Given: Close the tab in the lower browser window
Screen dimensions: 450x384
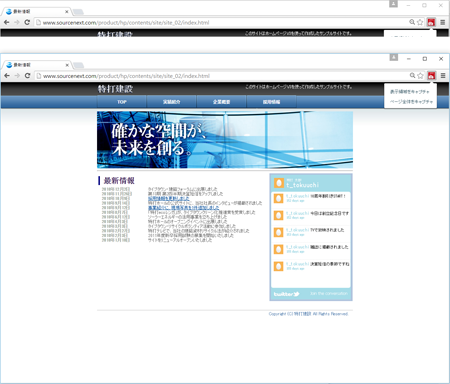Looking at the screenshot, I should [67, 65].
